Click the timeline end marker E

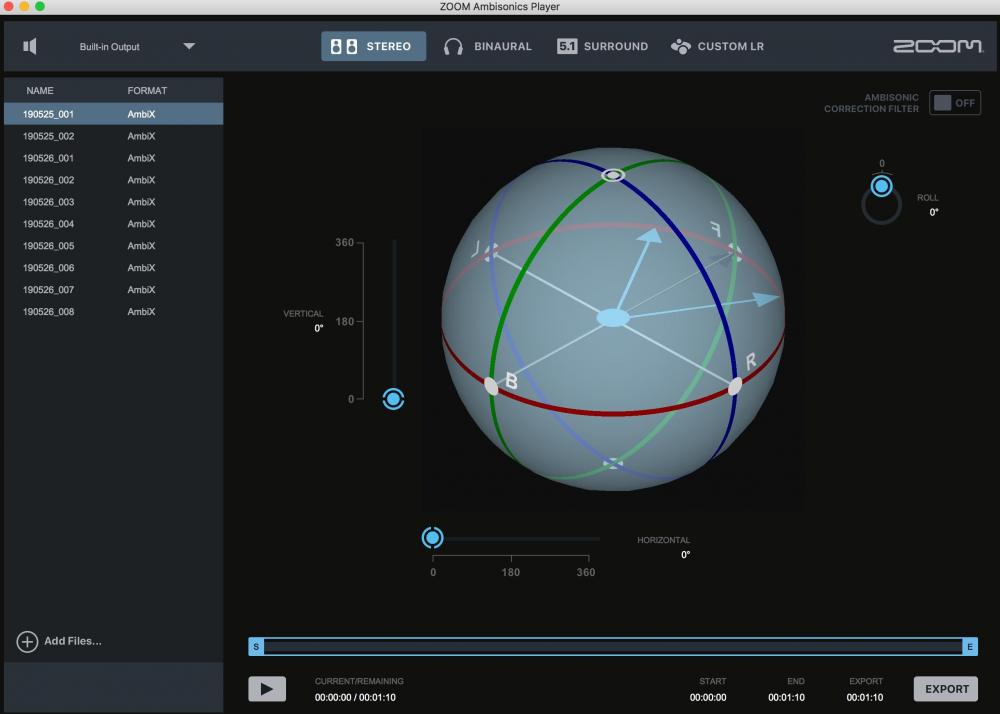pyautogui.click(x=969, y=647)
